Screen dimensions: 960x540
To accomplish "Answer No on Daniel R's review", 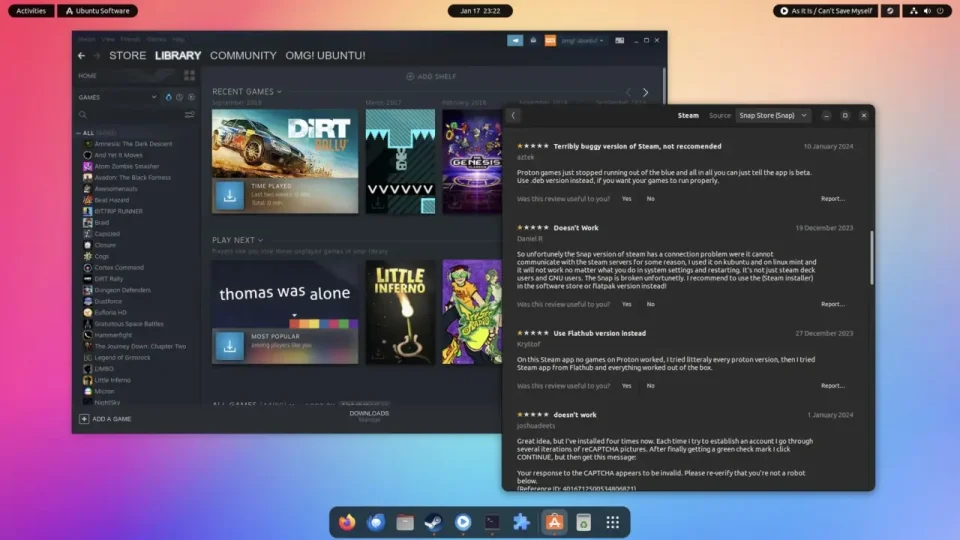I will 650,304.
